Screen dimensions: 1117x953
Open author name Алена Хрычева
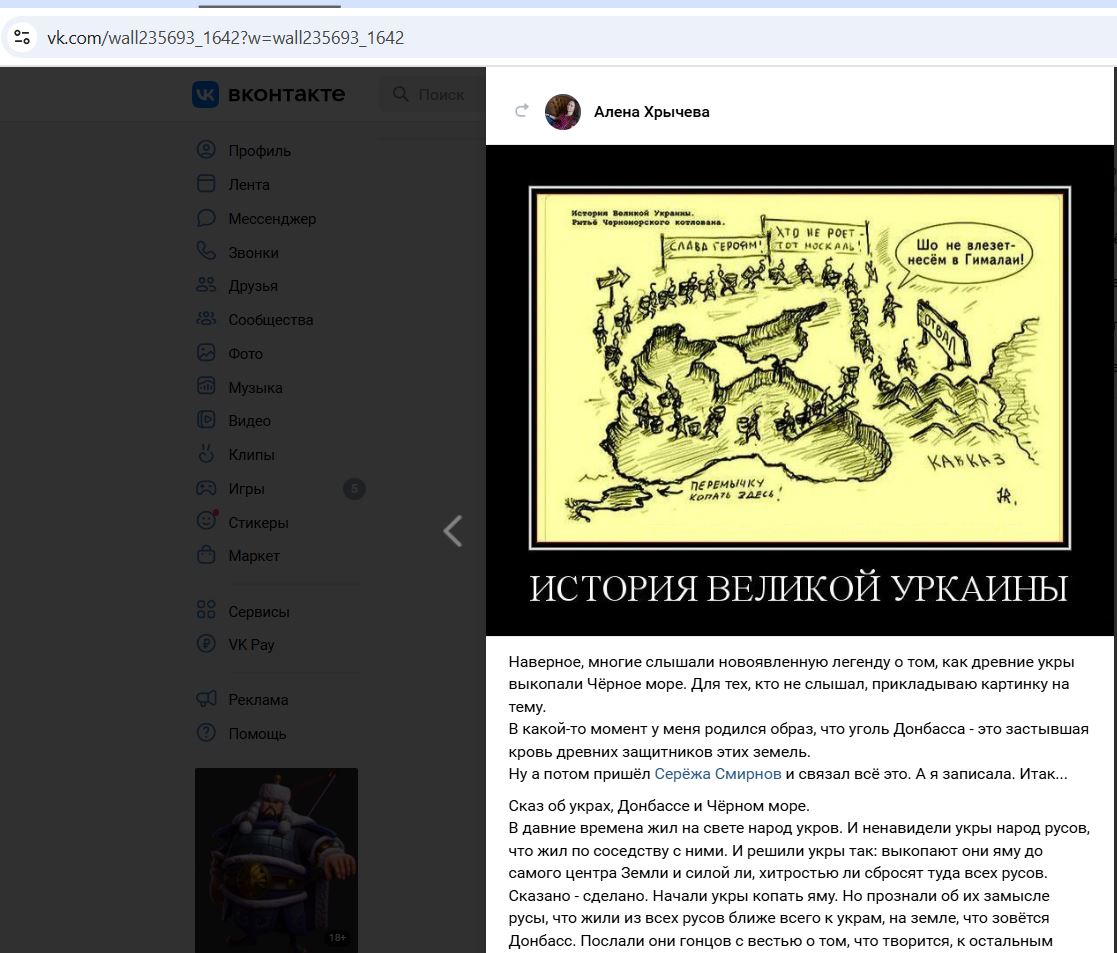pos(652,112)
